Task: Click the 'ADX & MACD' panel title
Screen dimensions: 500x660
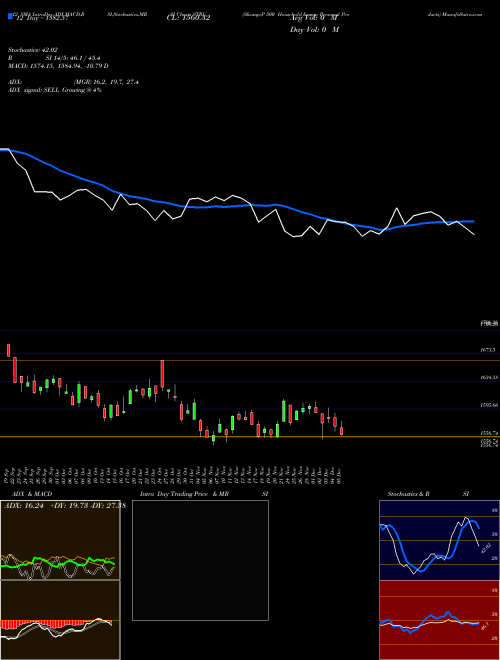Action: coord(32,494)
